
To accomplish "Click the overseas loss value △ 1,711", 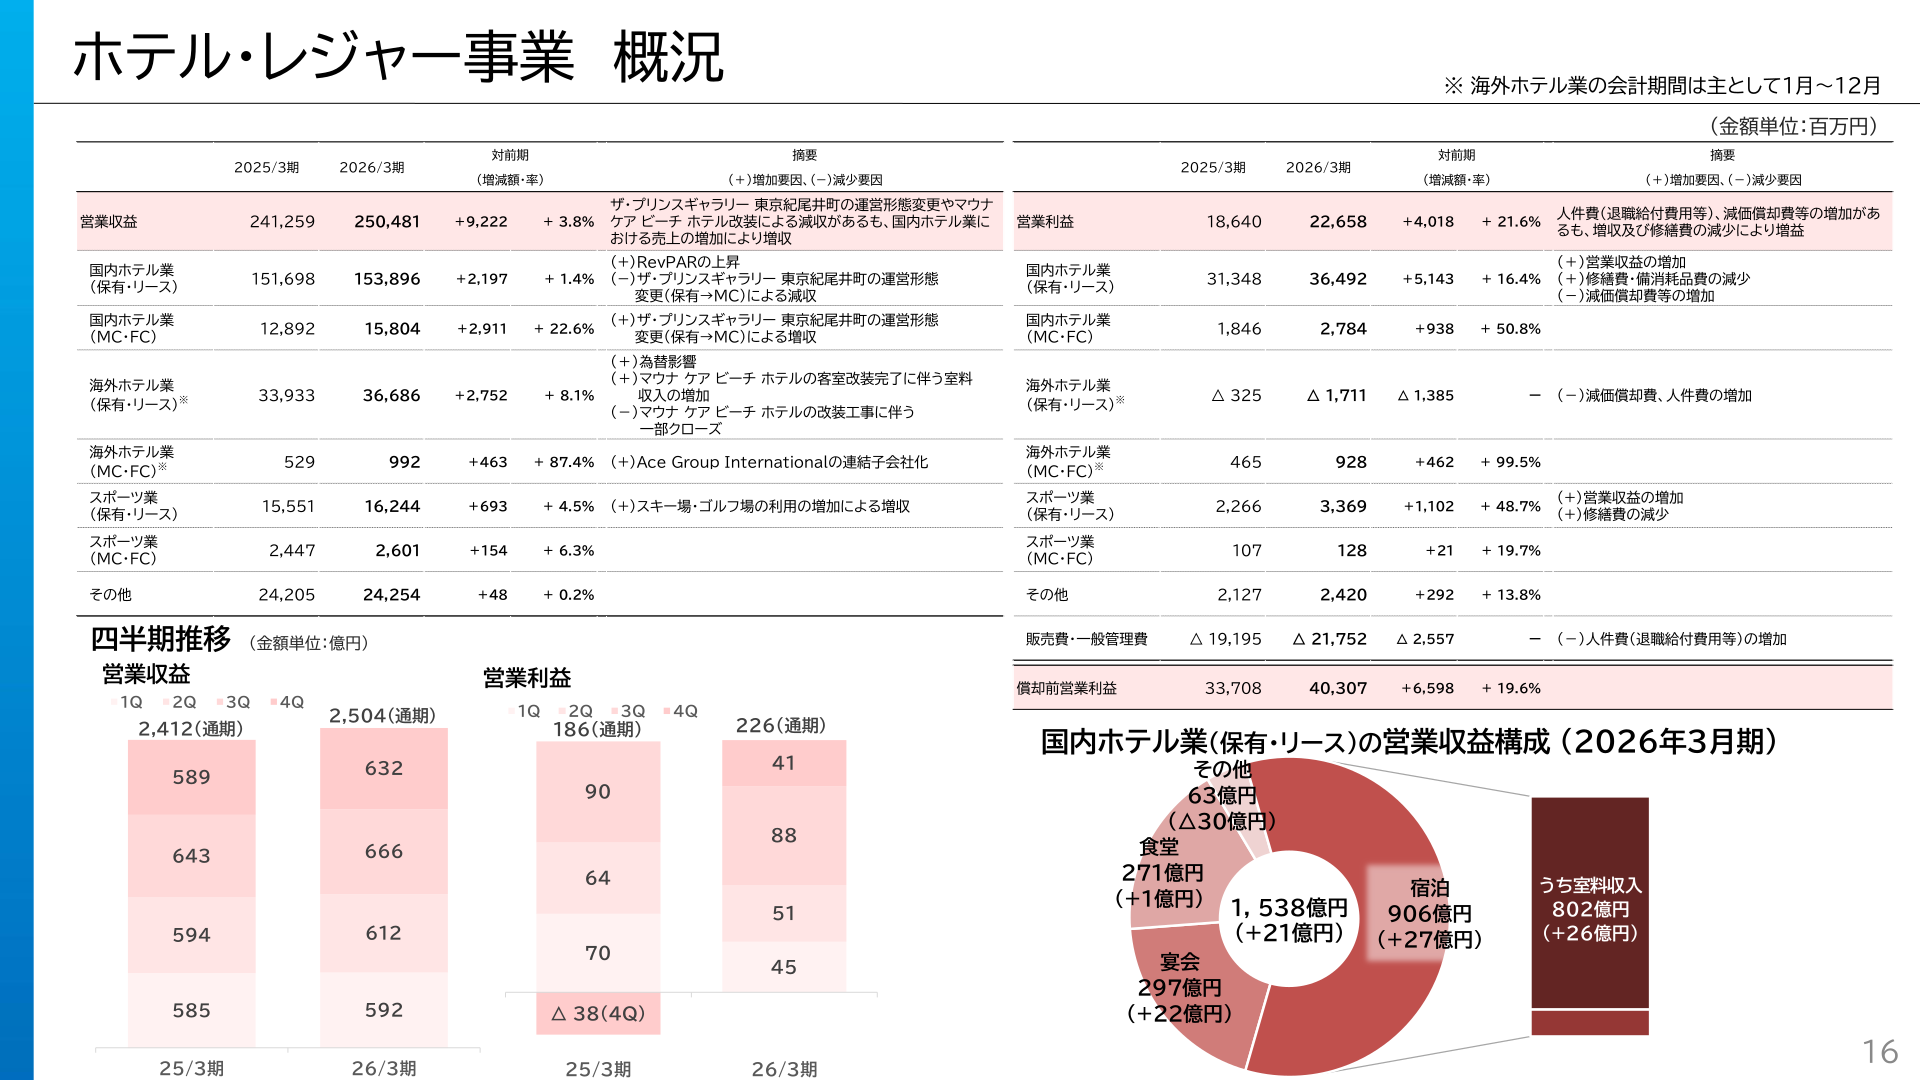I will (x=1337, y=395).
